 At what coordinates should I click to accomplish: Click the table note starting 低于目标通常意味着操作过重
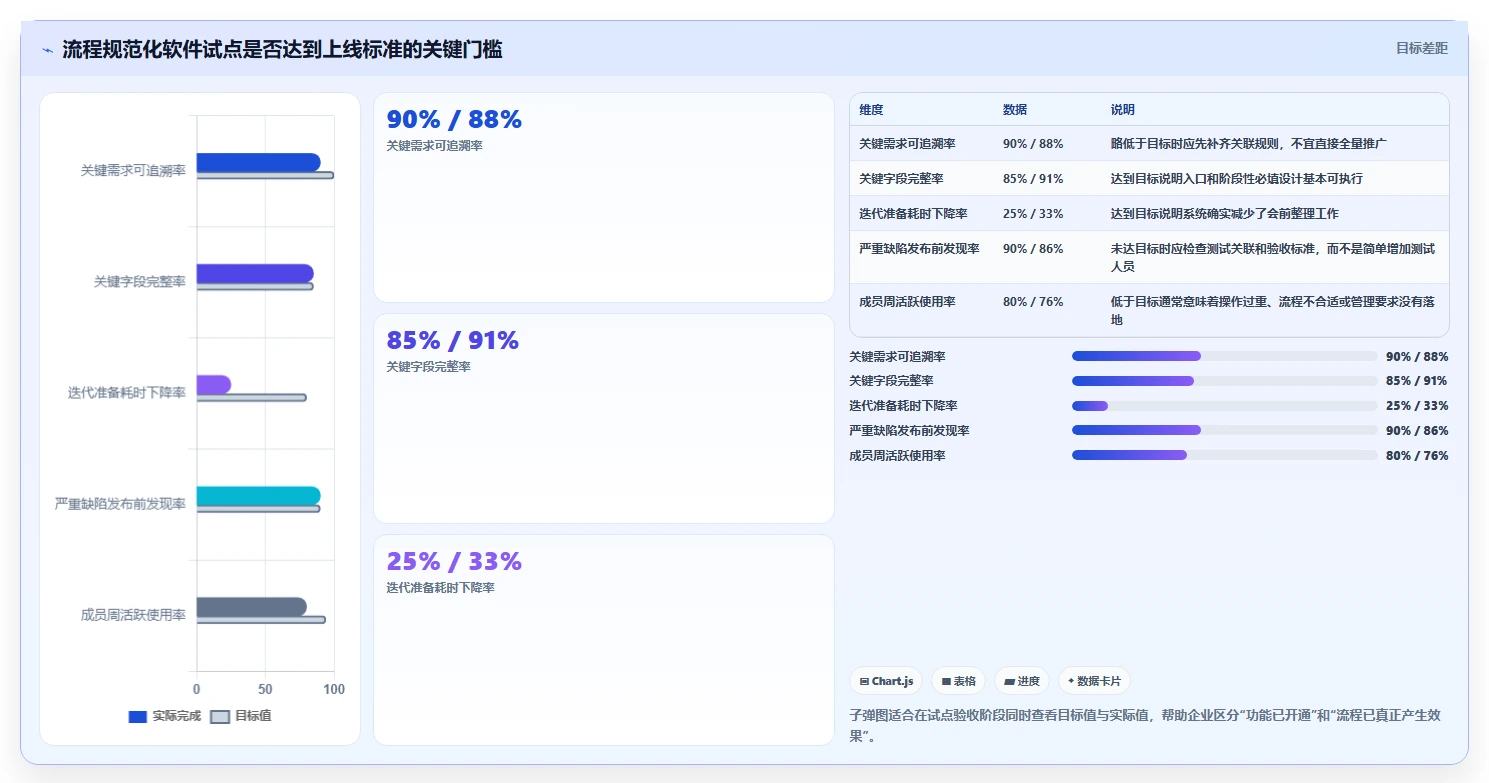[1273, 311]
